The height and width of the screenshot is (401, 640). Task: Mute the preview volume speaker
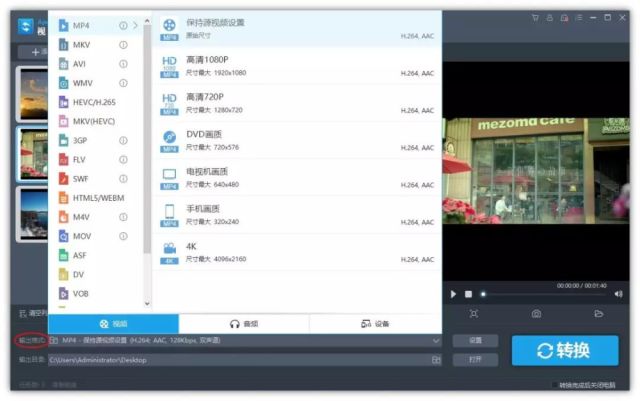click(x=618, y=294)
